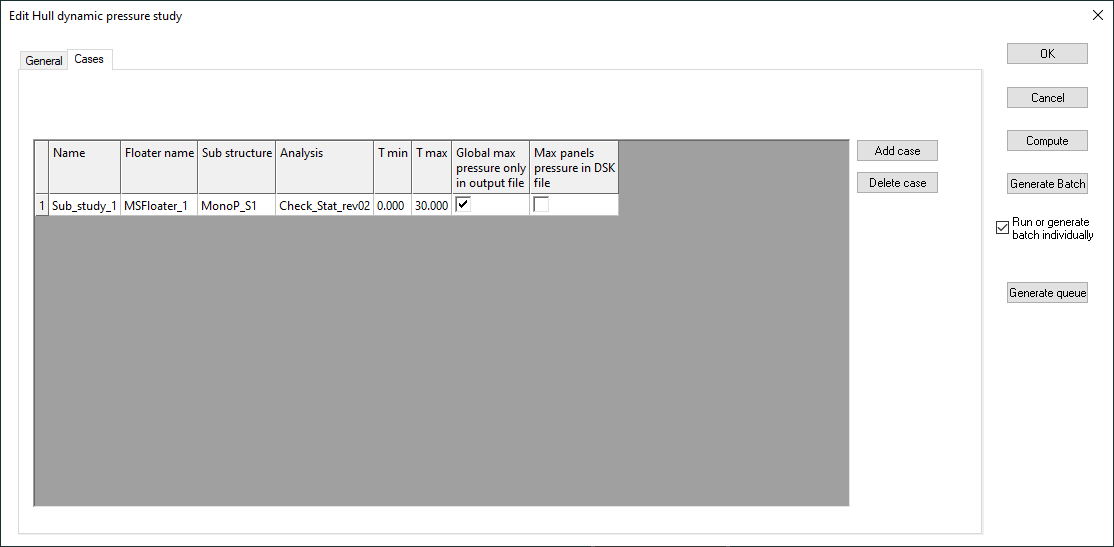
Task: Click the Floater name column header
Action: click(159, 167)
